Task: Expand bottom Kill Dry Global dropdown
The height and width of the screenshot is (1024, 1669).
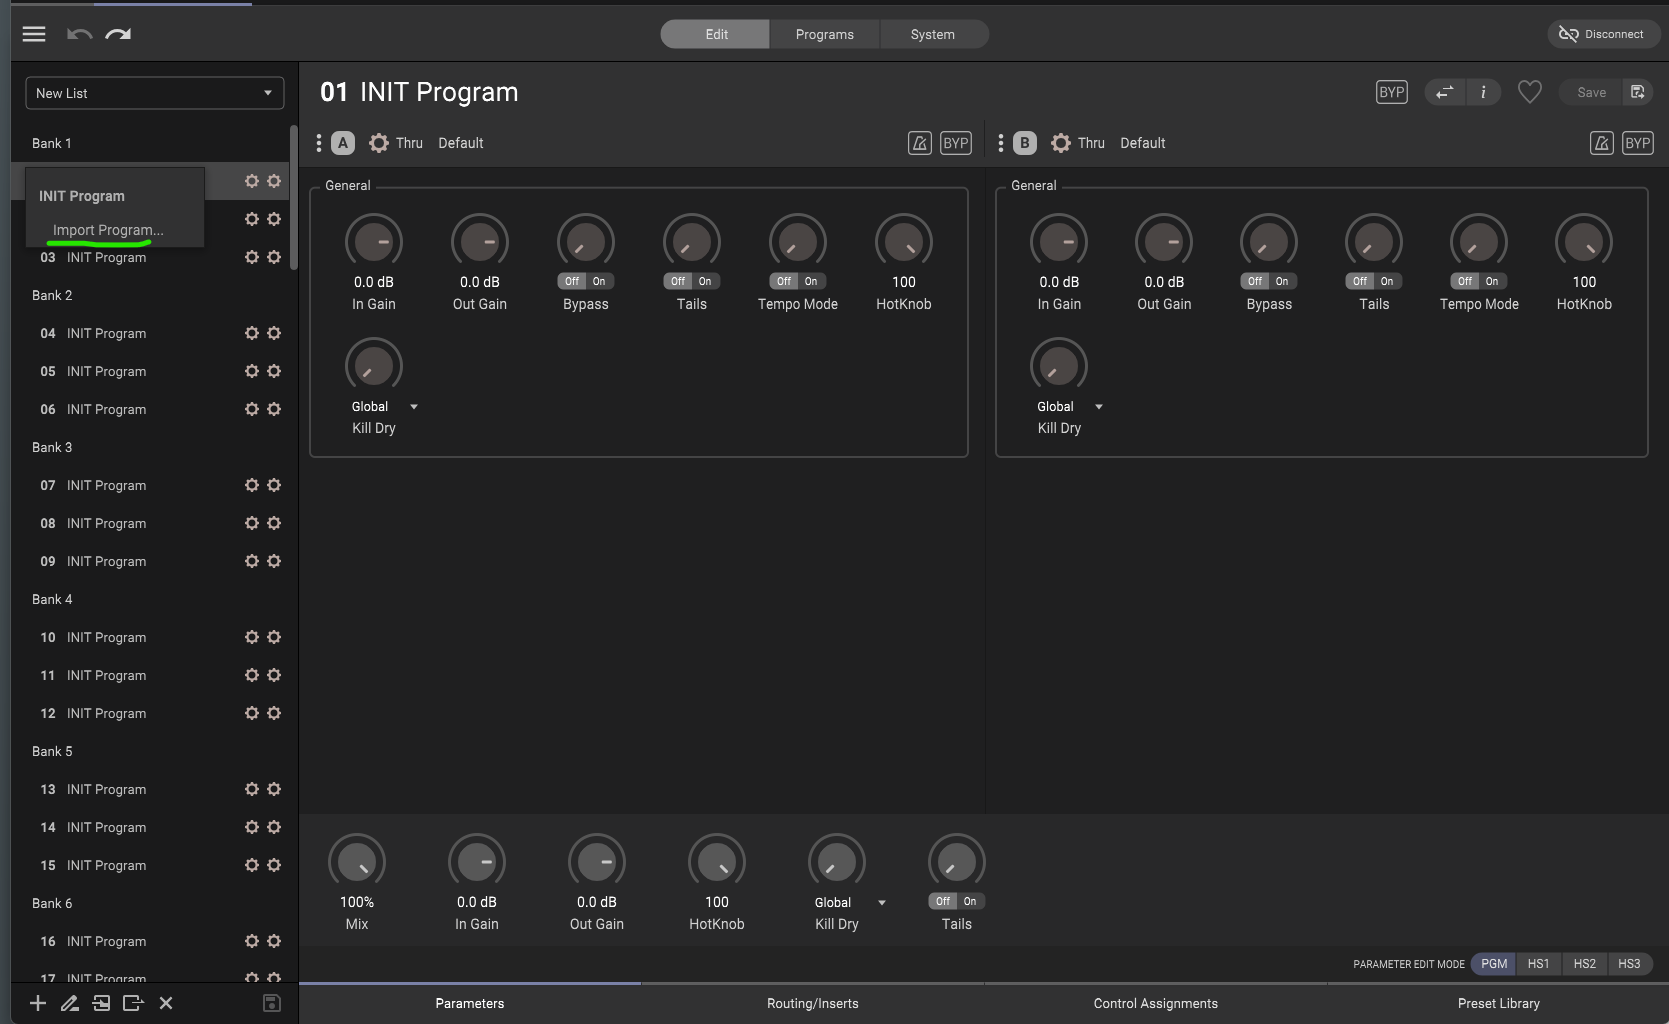Action: (881, 903)
